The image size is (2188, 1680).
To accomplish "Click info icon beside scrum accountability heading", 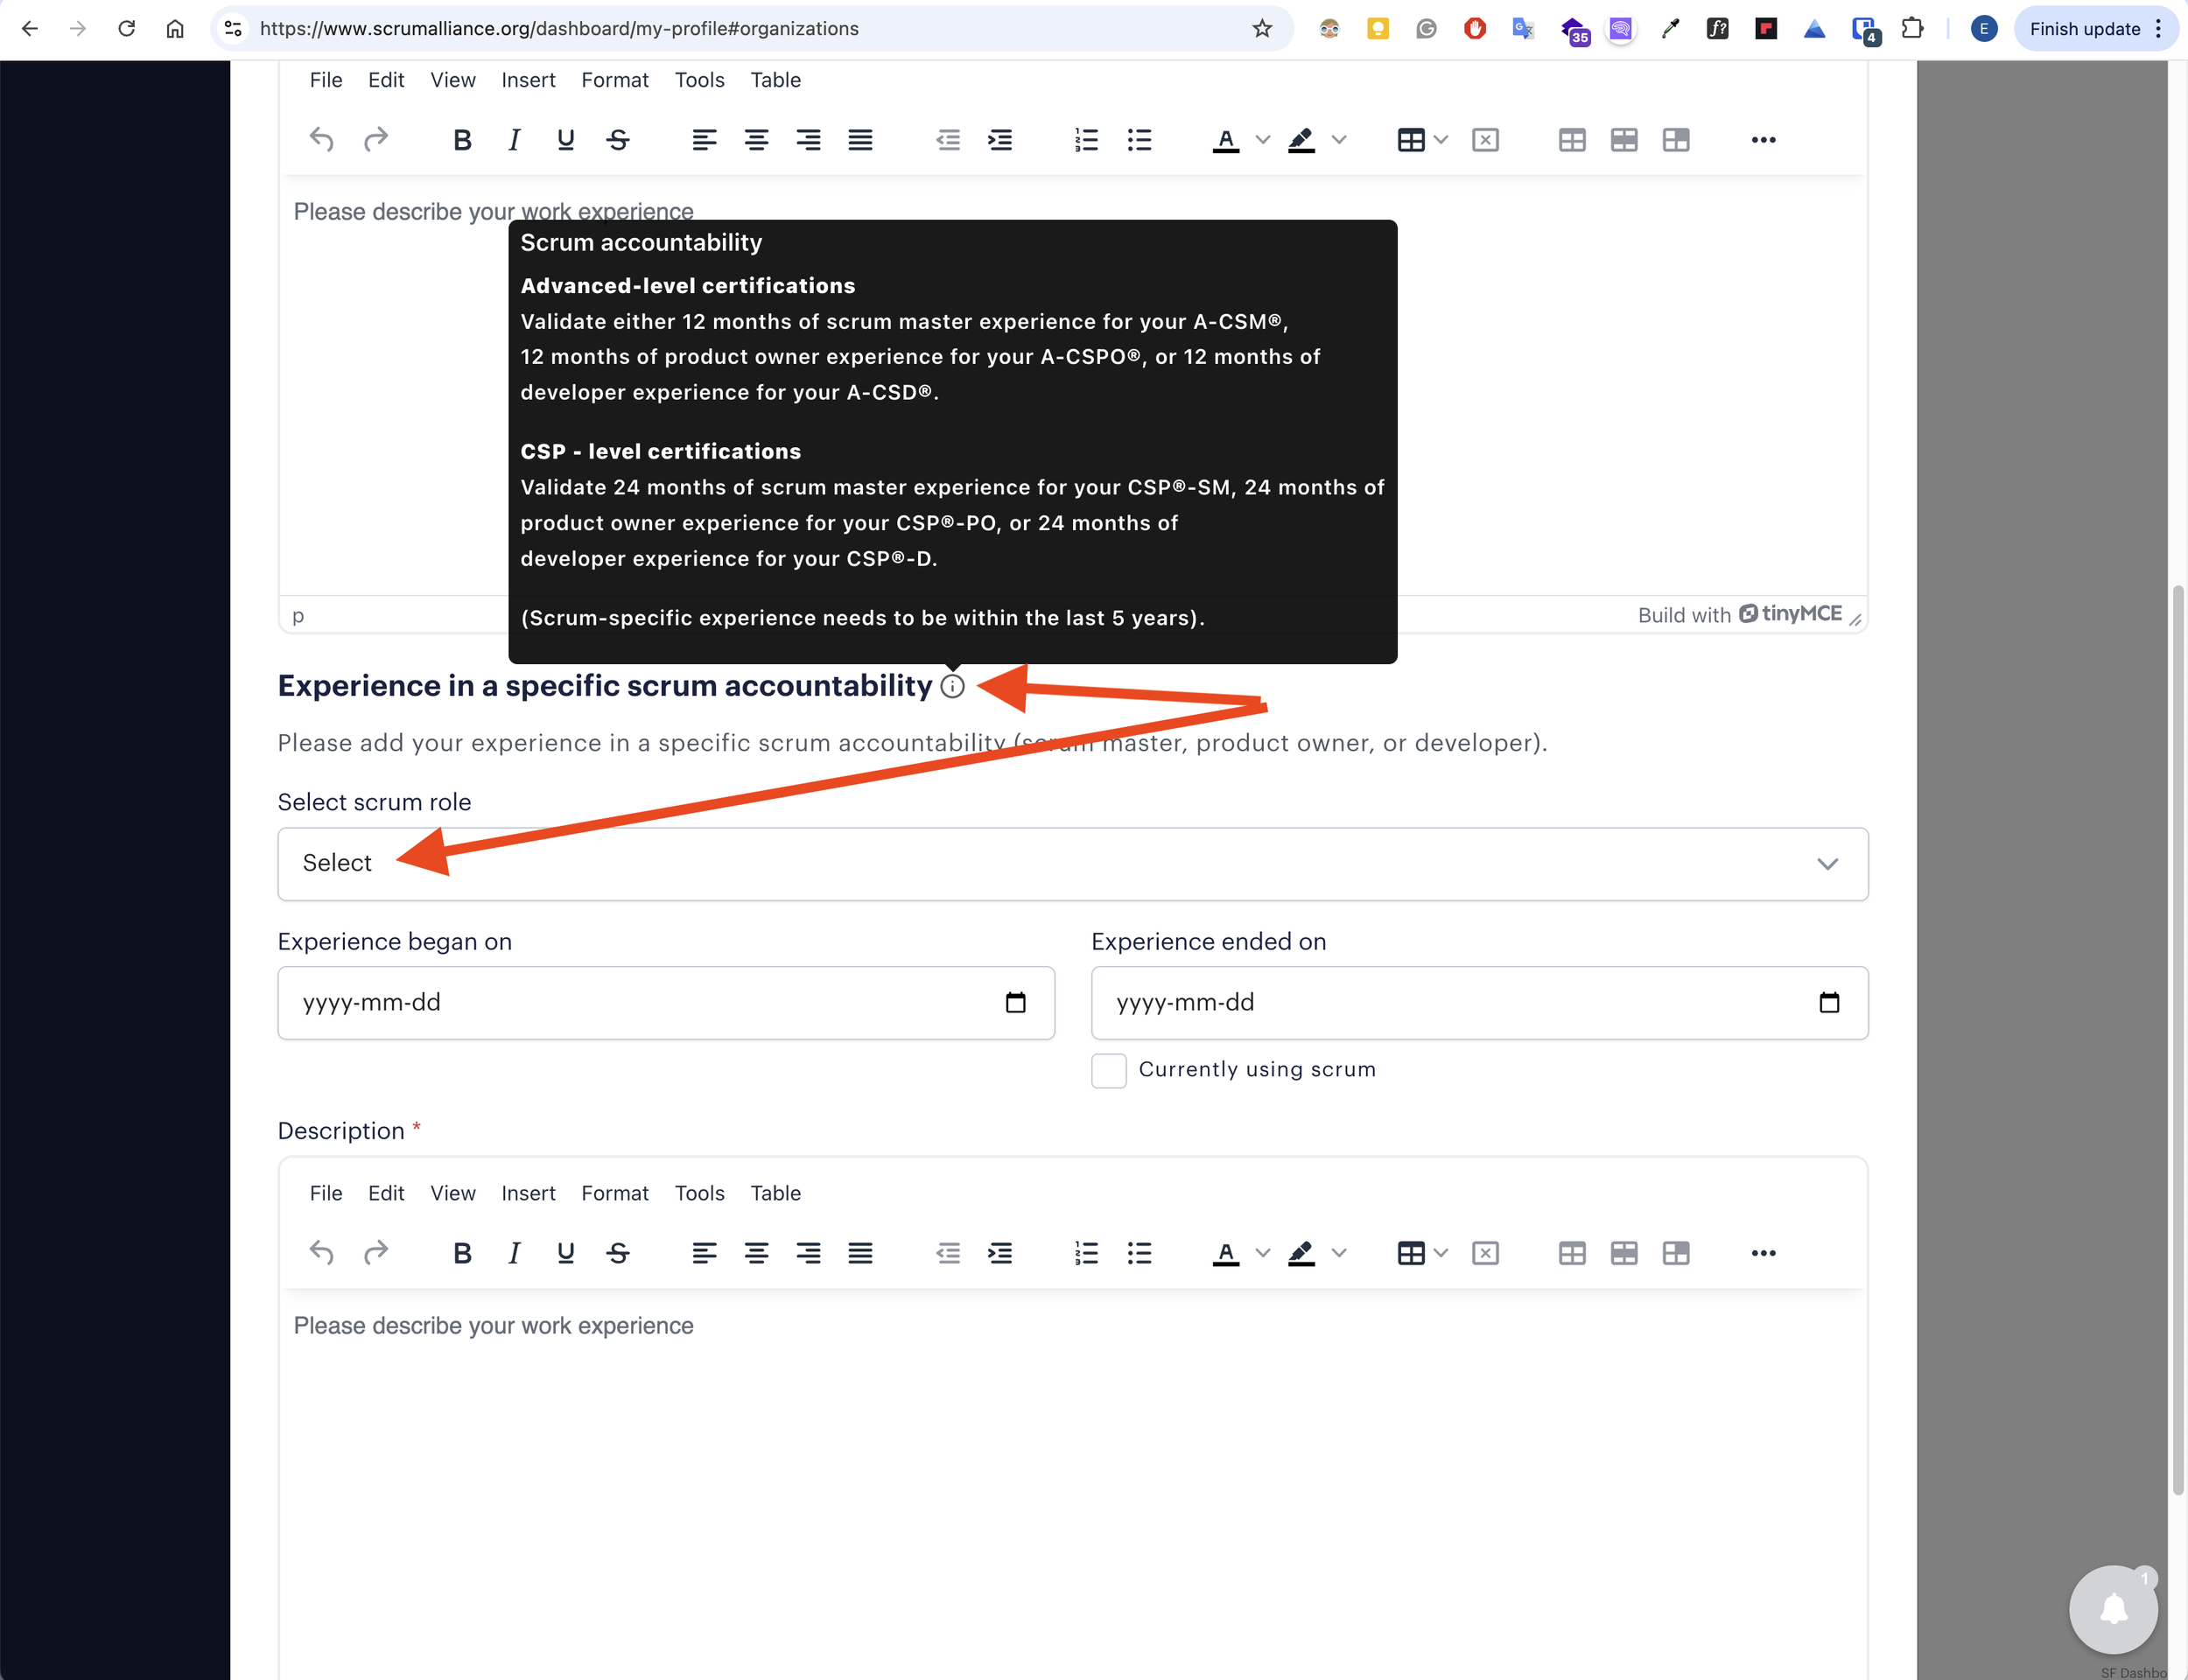I will click(x=953, y=686).
